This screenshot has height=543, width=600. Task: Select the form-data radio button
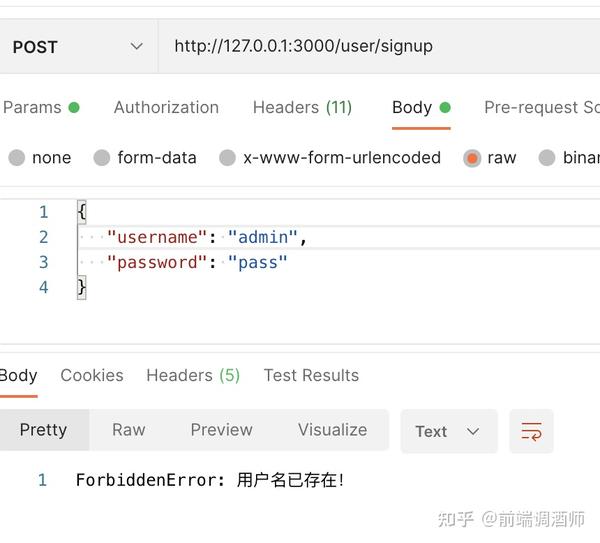[x=102, y=158]
